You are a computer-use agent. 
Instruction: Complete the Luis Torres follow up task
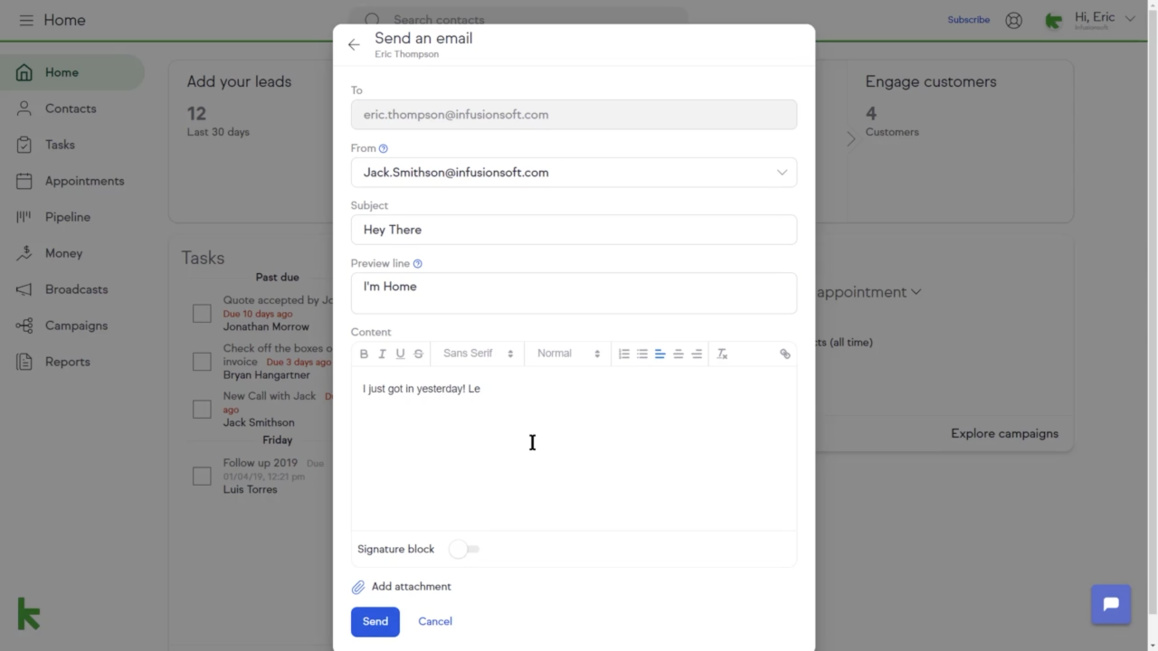pos(201,476)
